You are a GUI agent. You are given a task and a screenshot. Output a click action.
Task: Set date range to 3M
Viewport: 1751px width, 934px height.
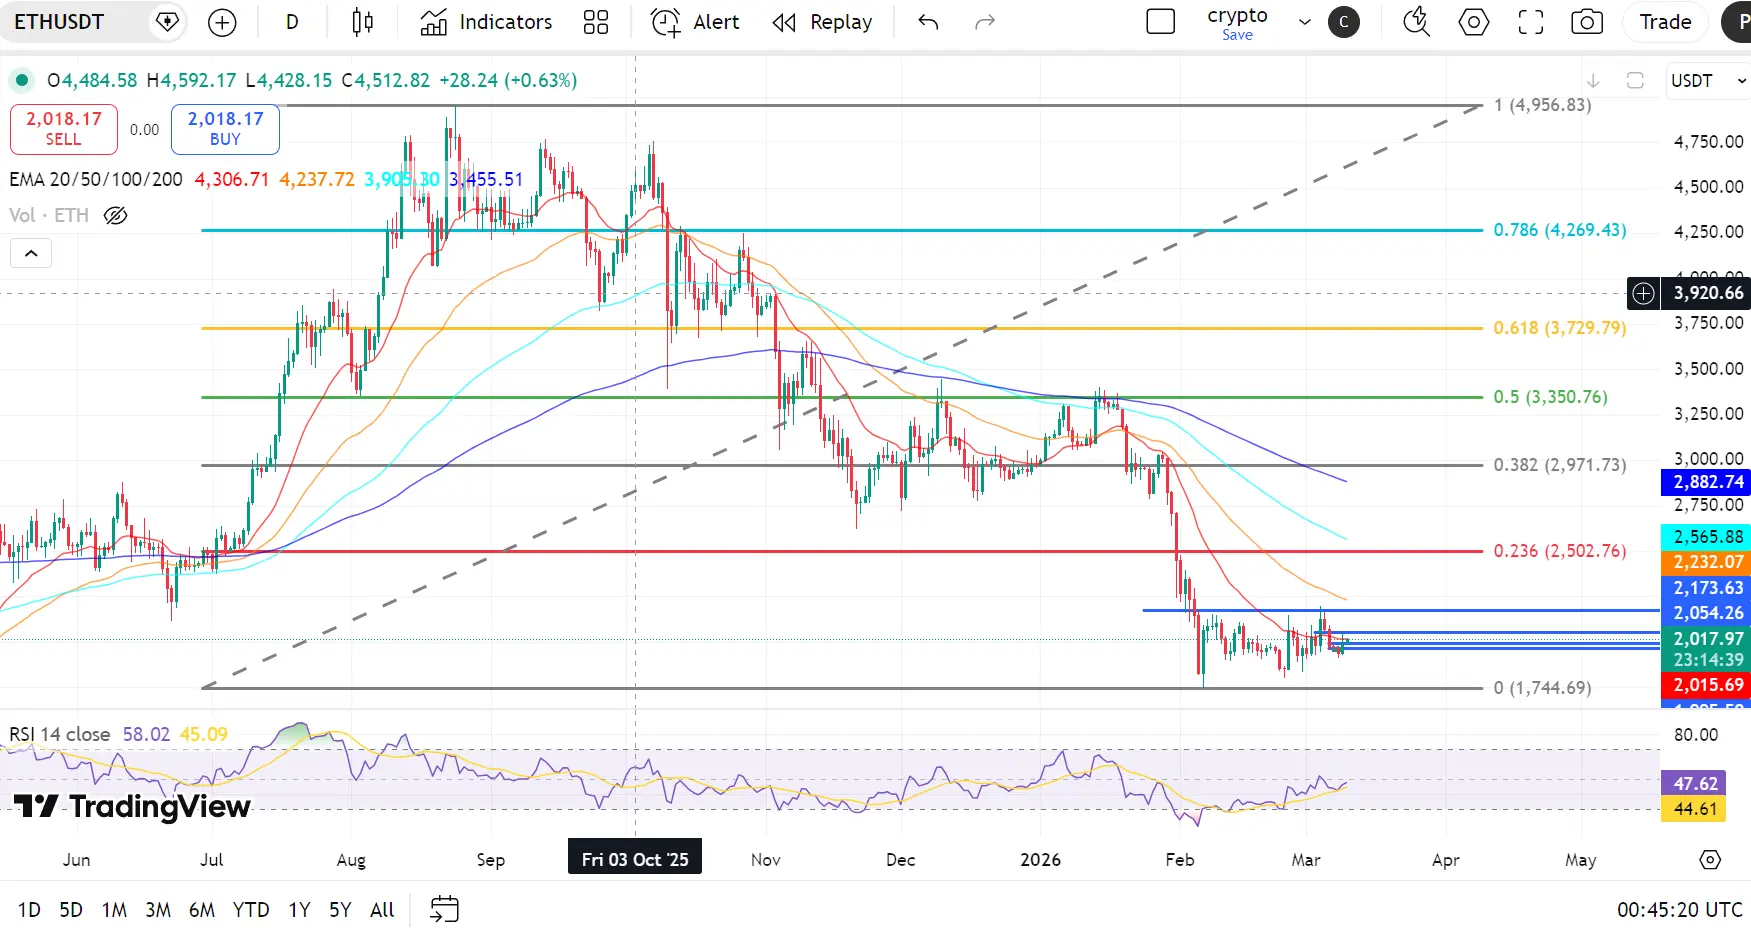(158, 910)
